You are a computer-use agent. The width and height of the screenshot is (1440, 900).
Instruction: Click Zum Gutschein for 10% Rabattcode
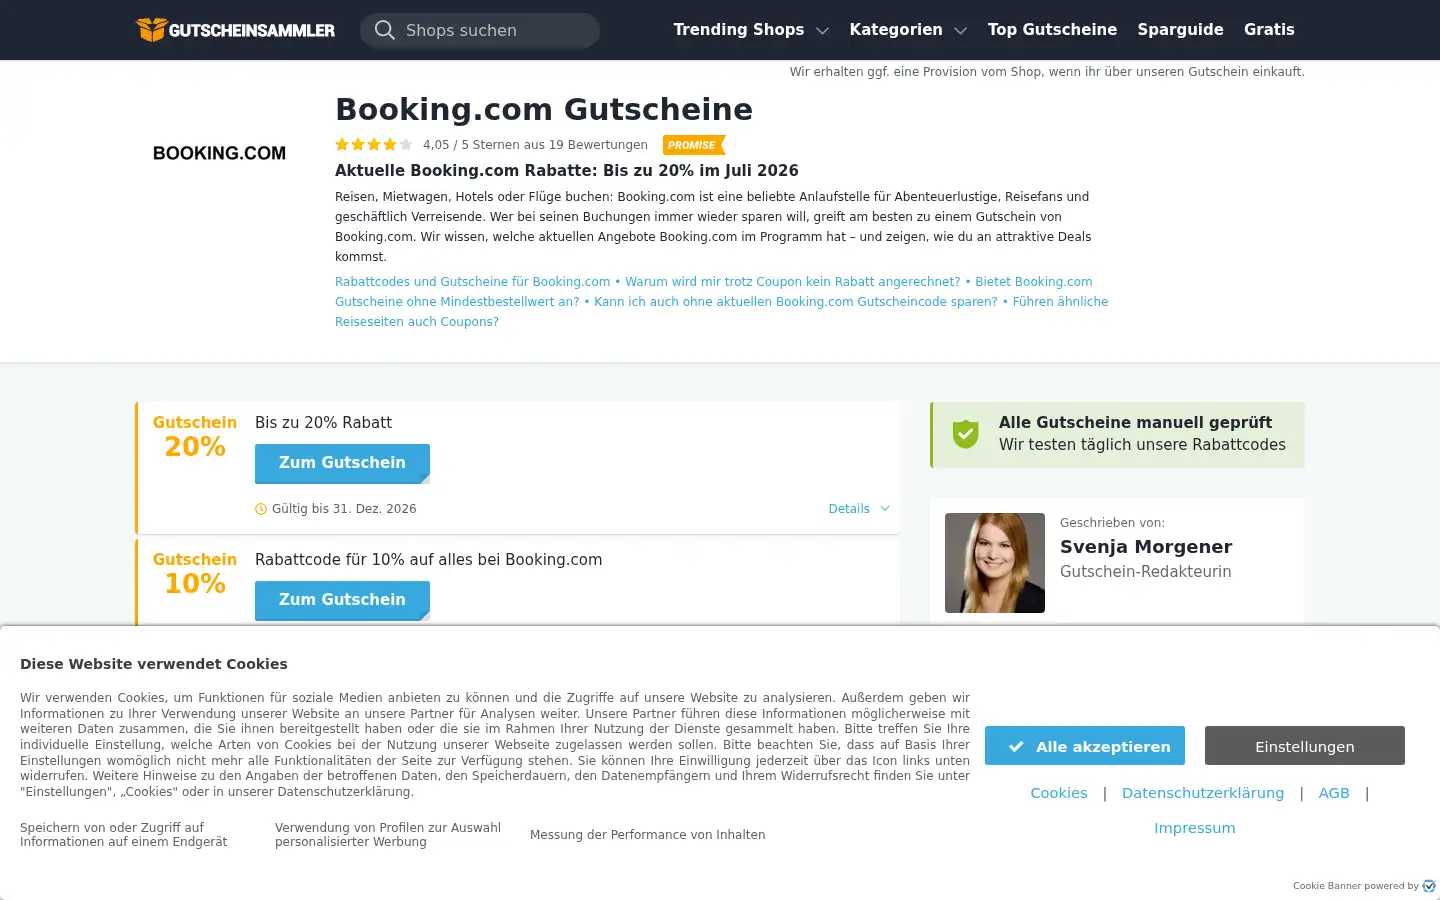pyautogui.click(x=342, y=600)
